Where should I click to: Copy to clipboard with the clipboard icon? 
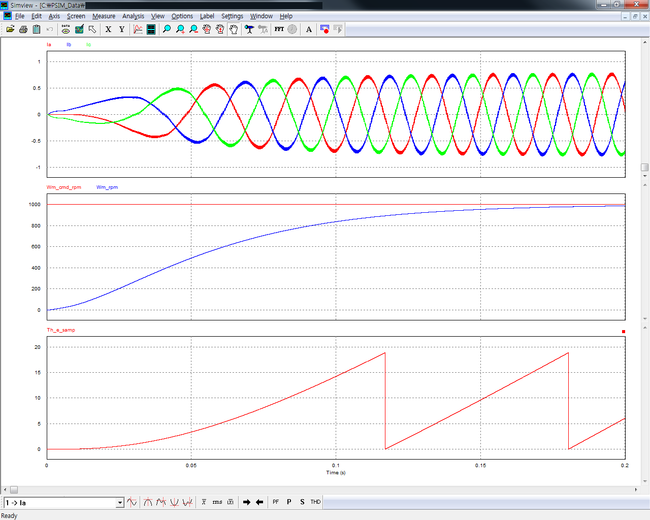(x=36, y=29)
